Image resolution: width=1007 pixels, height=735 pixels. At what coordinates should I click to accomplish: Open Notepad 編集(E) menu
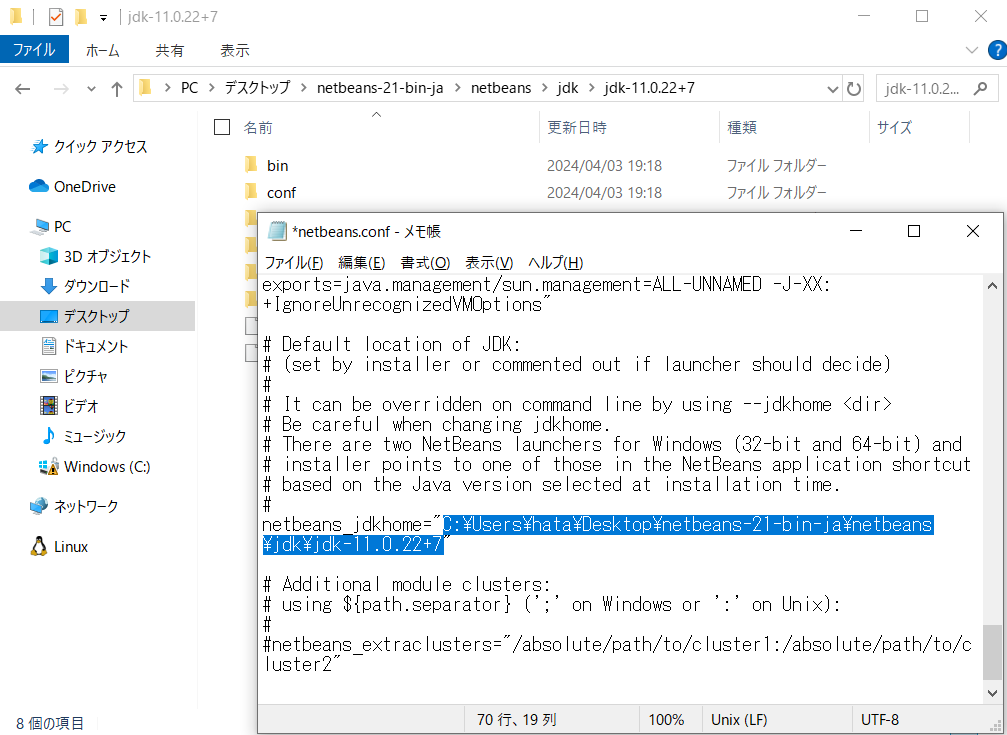point(362,262)
